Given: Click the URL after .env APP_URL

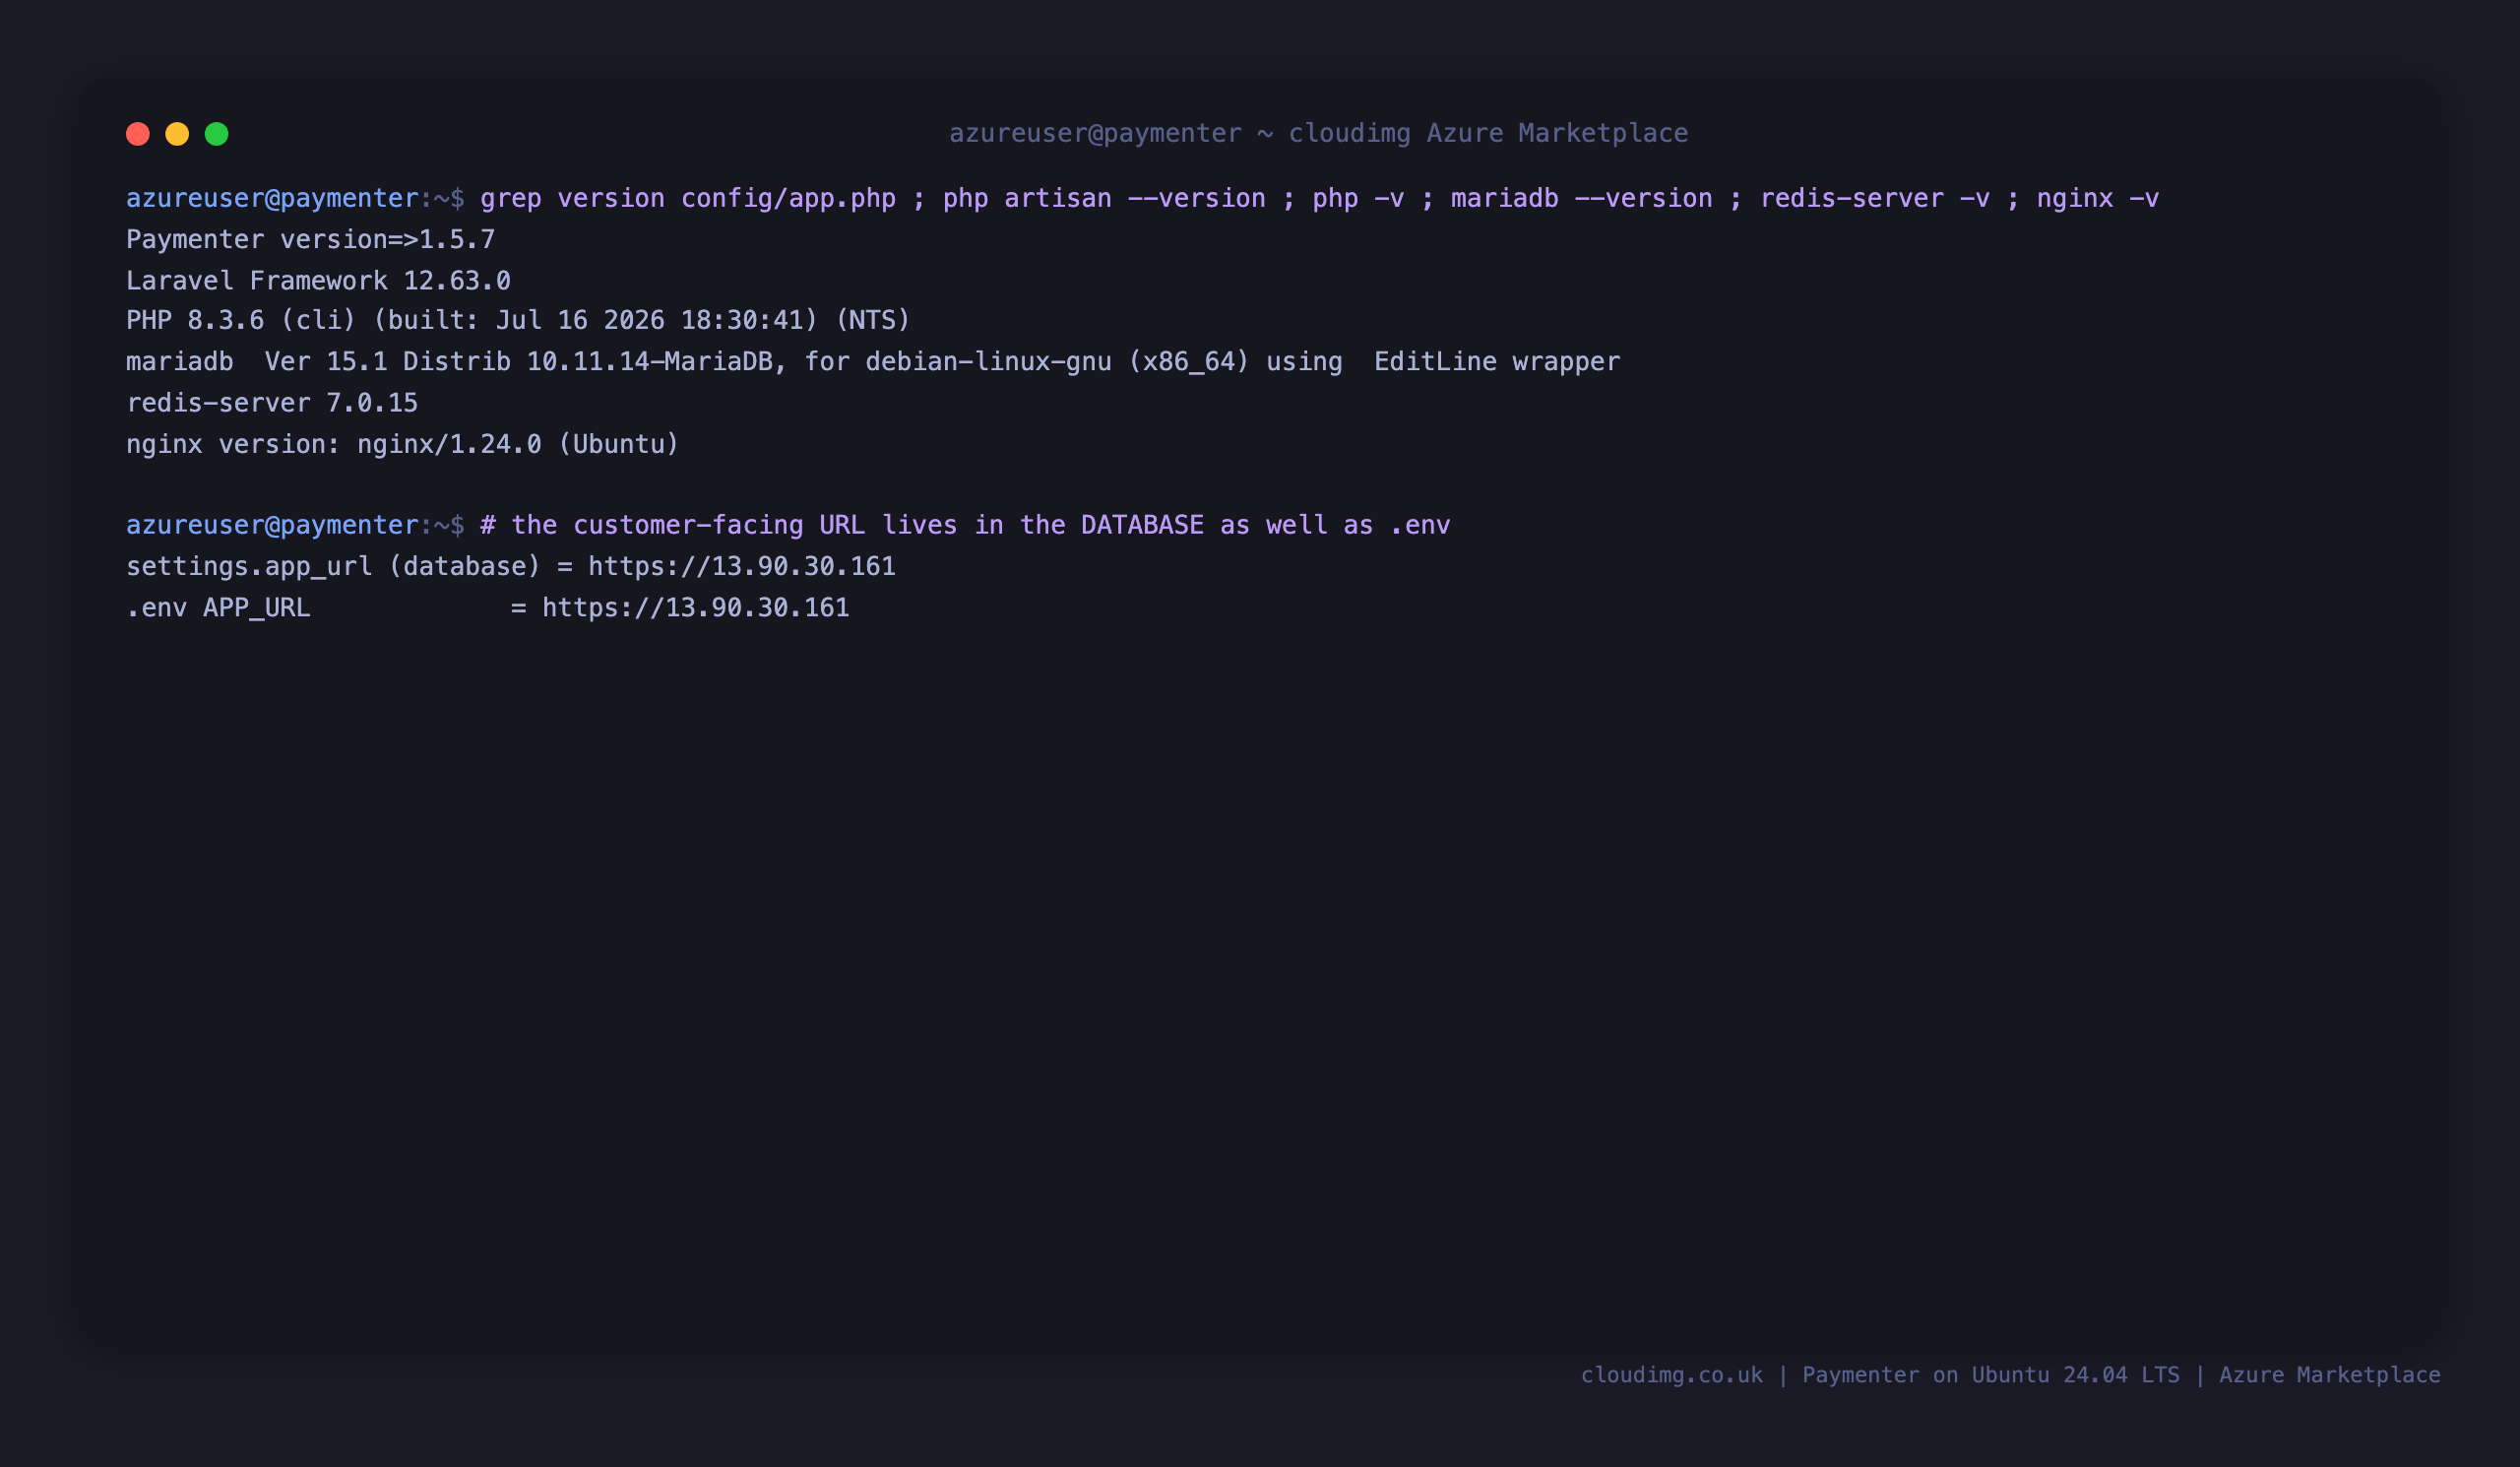Looking at the screenshot, I should point(696,607).
